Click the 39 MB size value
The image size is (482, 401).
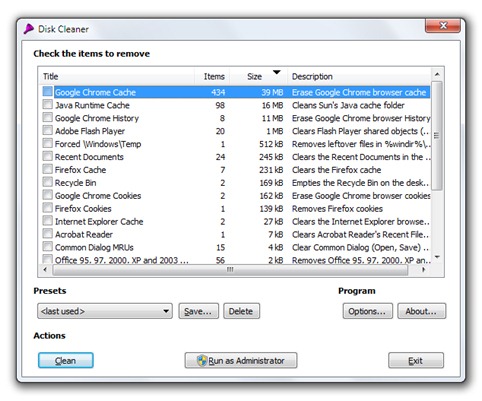[x=272, y=92]
